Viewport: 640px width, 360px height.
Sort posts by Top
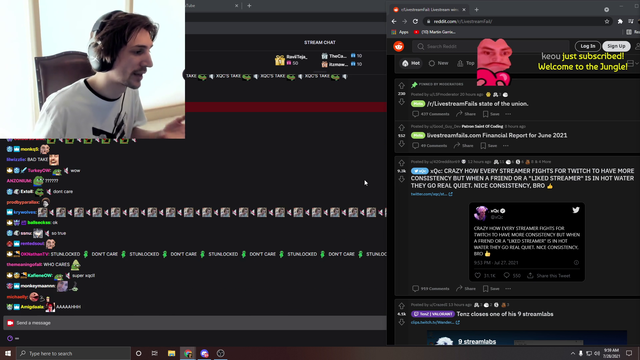[466, 63]
